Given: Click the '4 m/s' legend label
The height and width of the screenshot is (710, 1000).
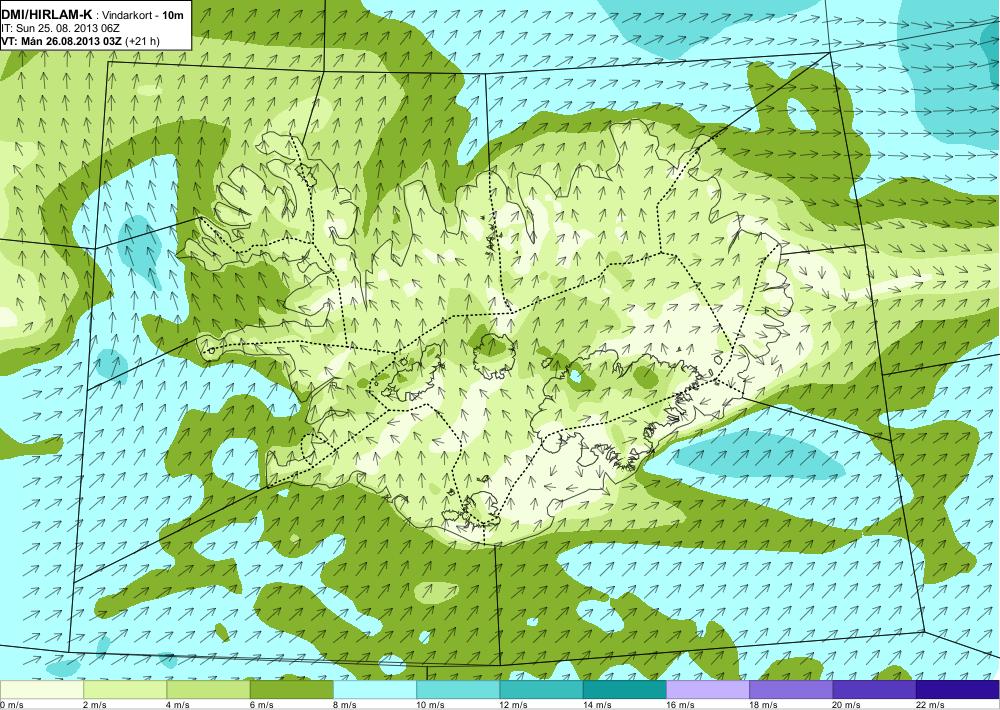Looking at the screenshot, I should pos(178,705).
